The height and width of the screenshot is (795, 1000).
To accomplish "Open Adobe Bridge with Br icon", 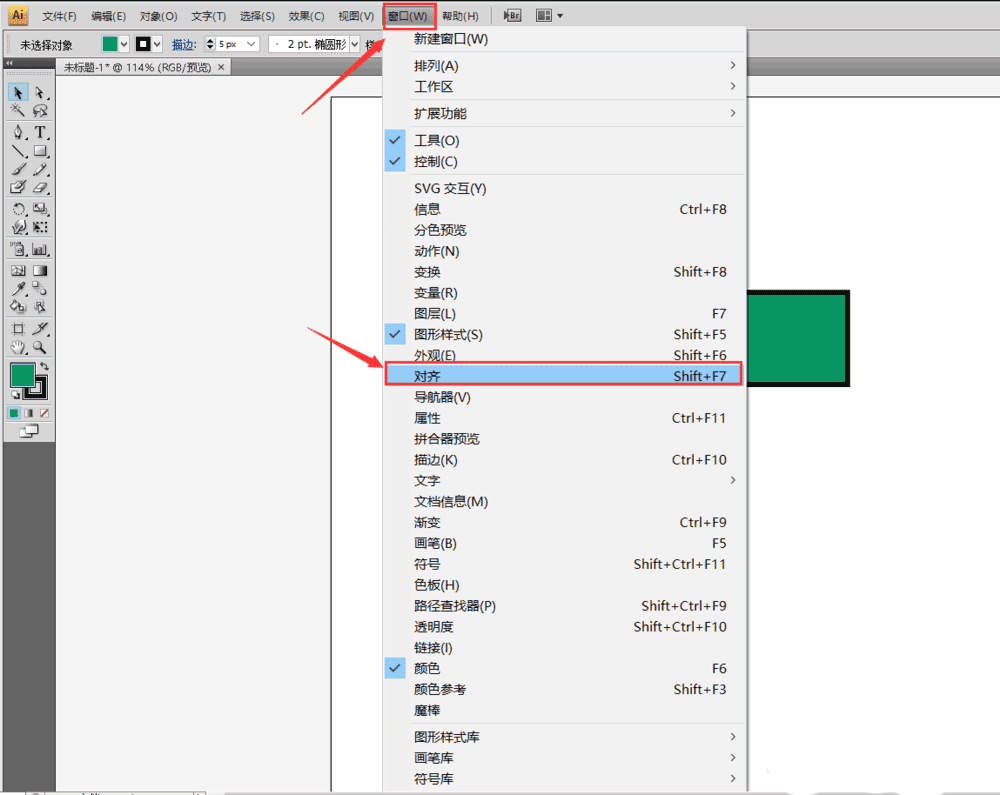I will [512, 16].
